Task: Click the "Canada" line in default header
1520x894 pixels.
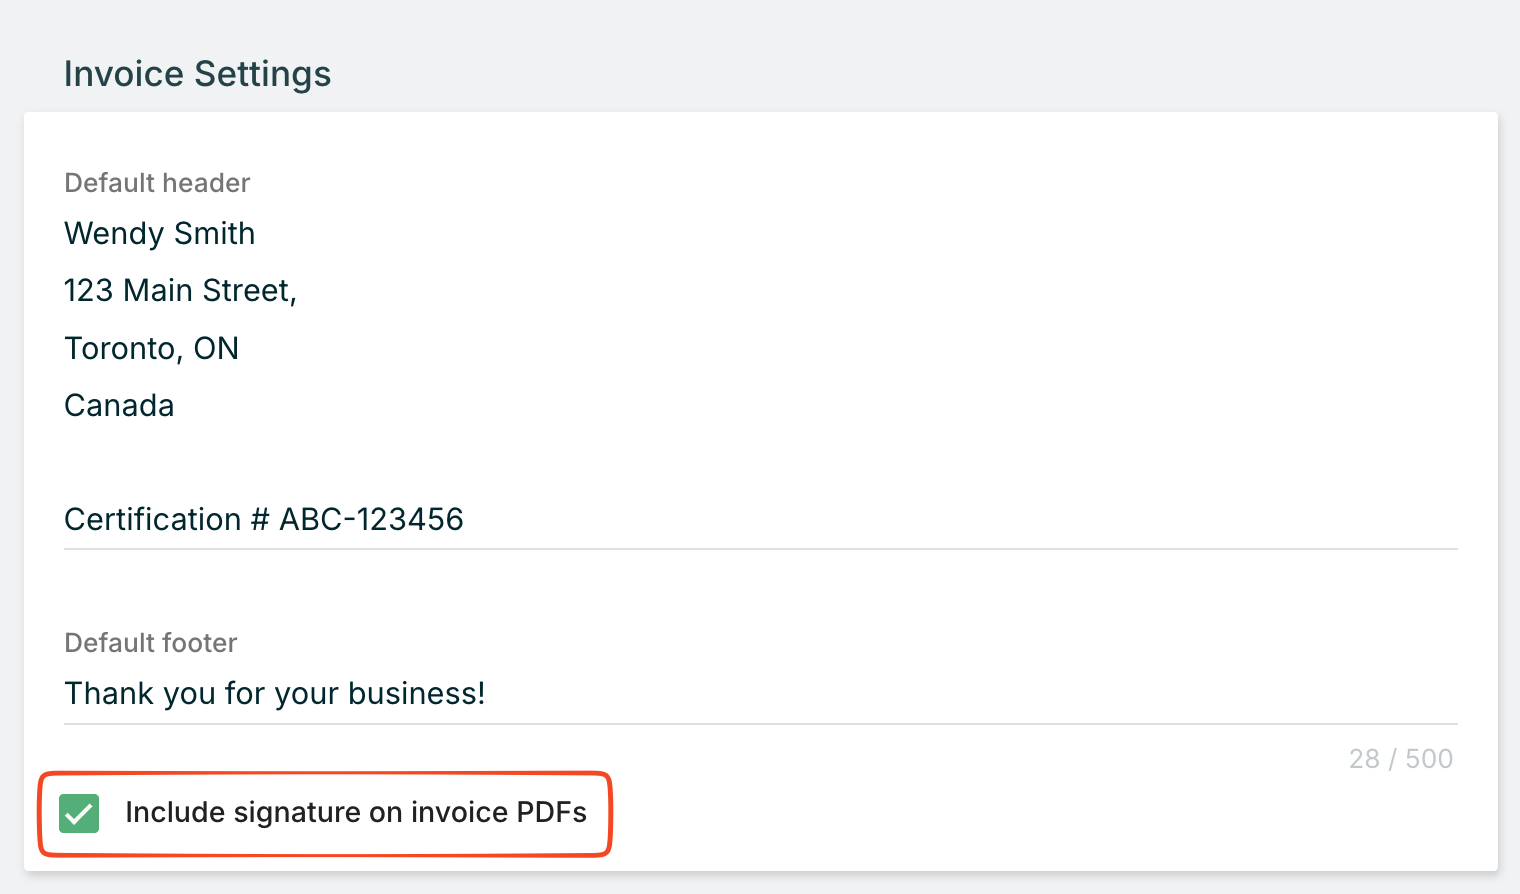Action: pyautogui.click(x=119, y=406)
